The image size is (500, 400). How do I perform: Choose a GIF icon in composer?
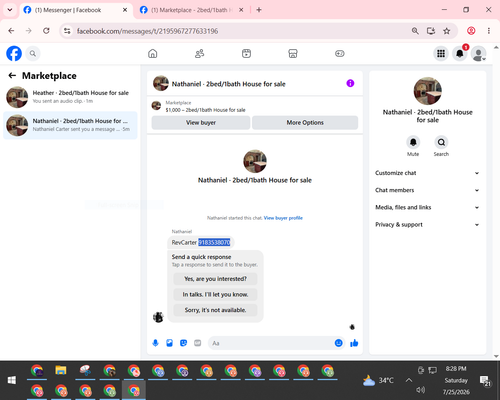(198, 343)
